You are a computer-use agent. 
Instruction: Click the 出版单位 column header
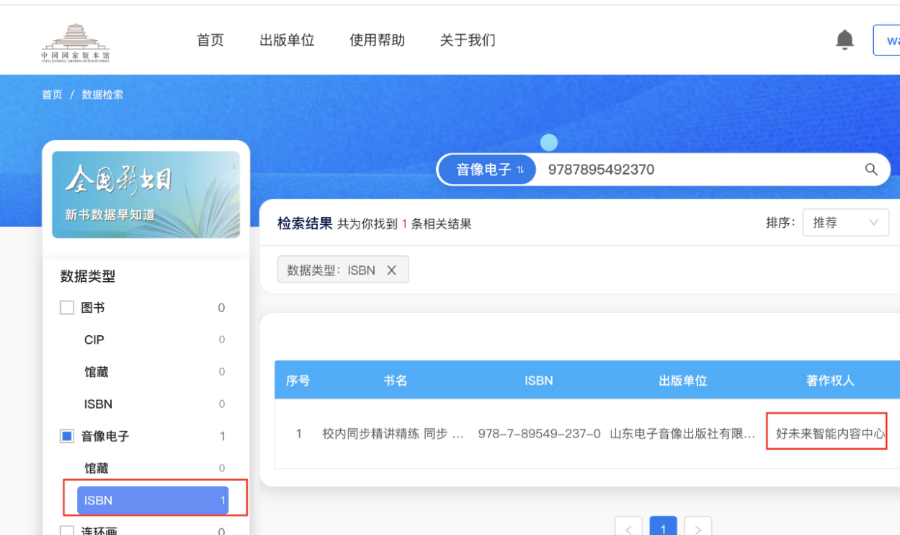682,381
